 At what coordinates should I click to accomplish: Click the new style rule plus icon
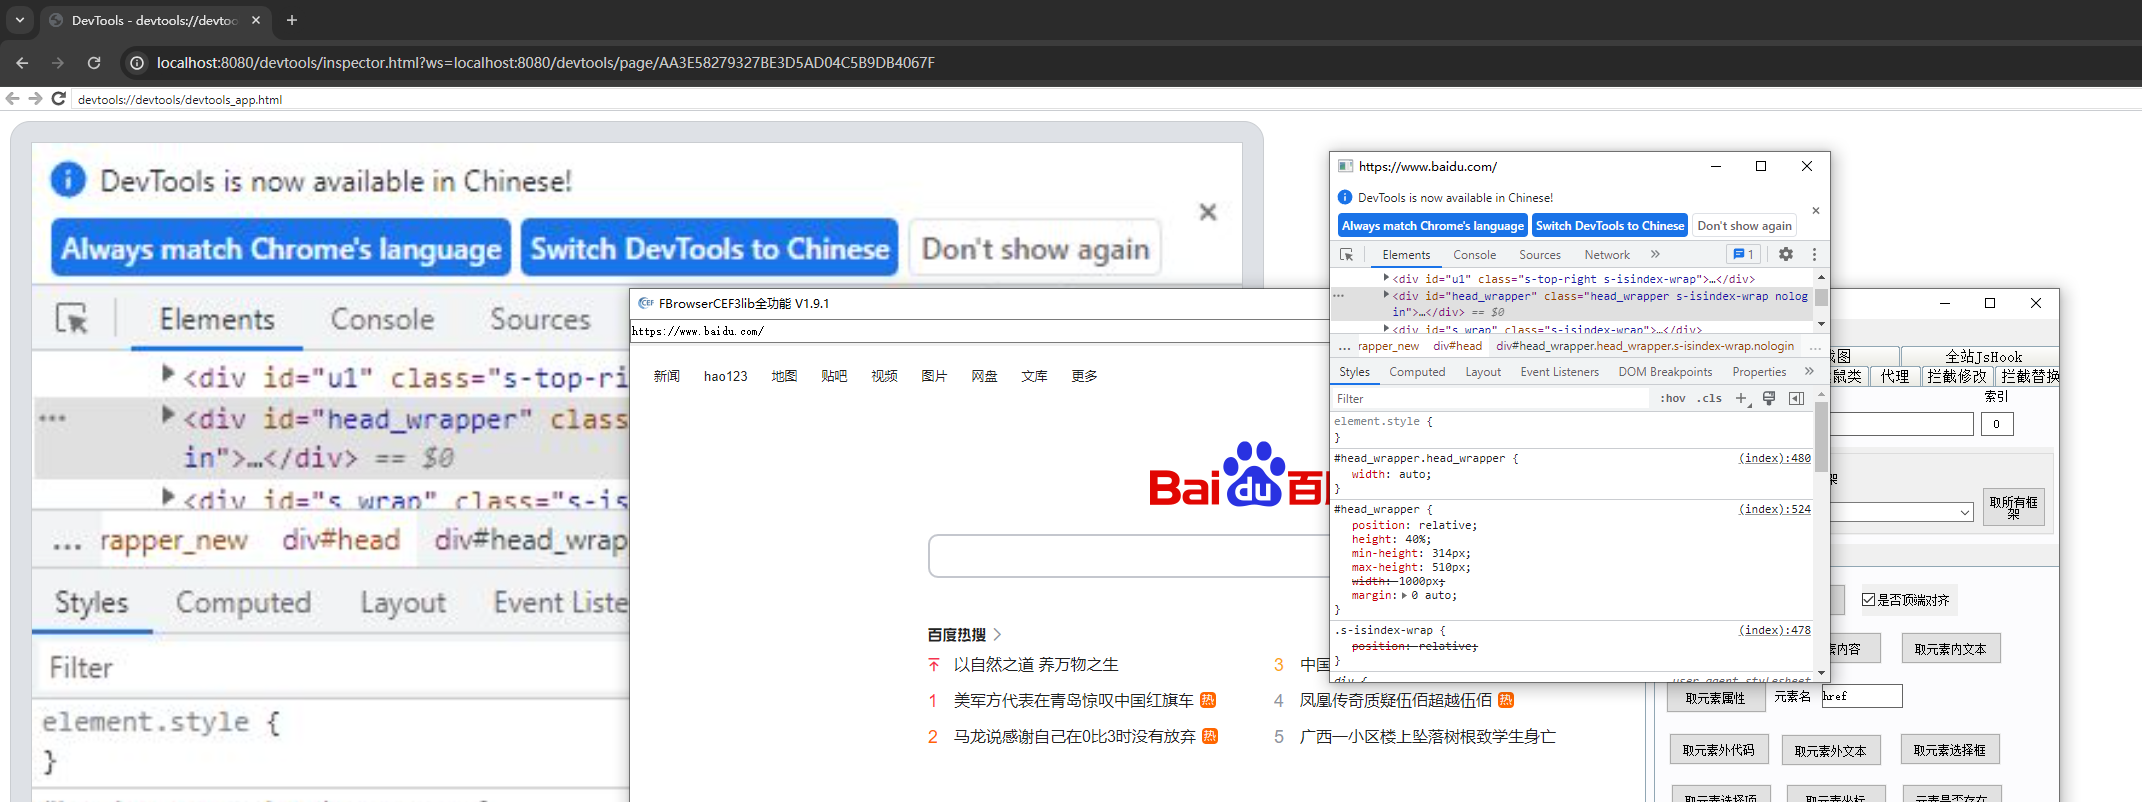coord(1741,398)
